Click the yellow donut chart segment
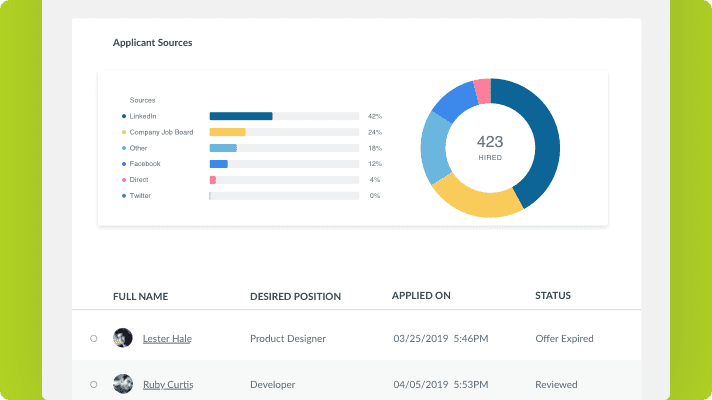 (x=480, y=202)
